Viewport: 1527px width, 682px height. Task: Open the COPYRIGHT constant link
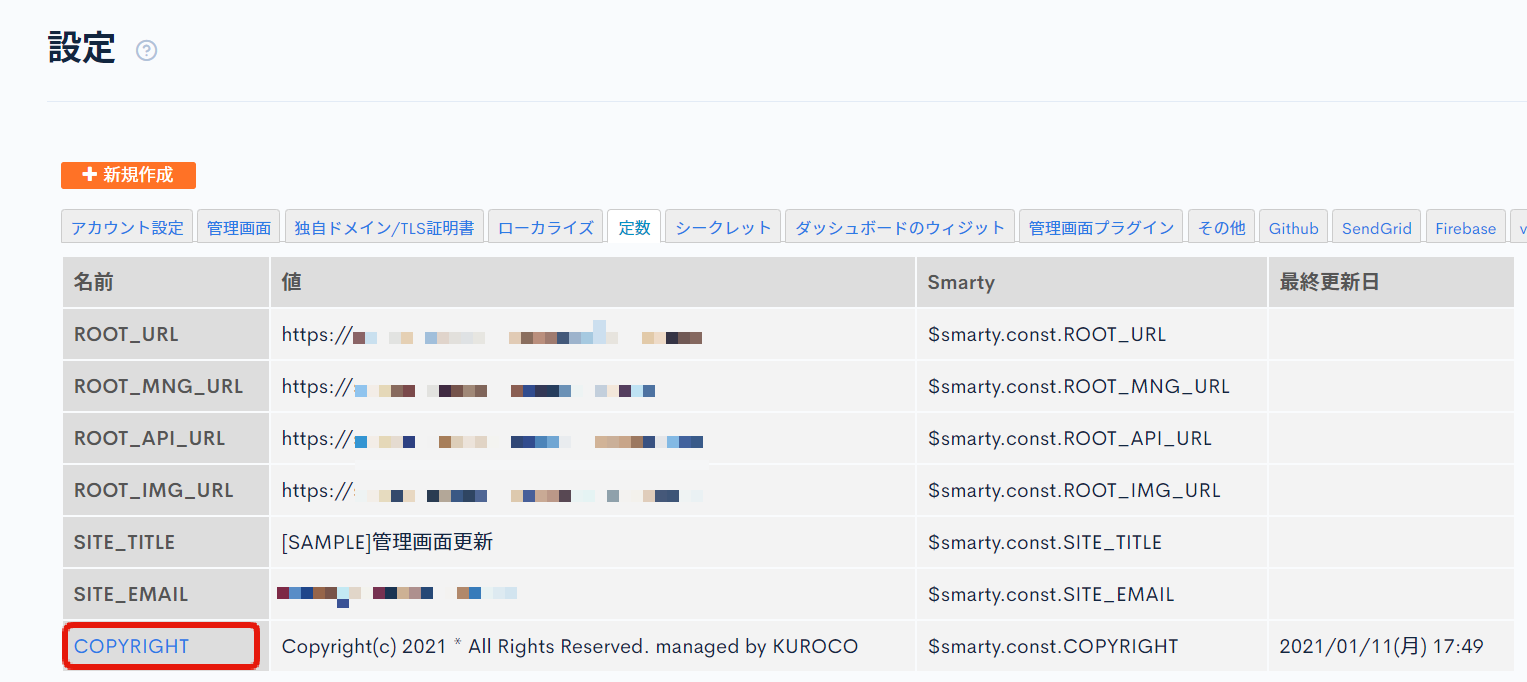pos(131,646)
